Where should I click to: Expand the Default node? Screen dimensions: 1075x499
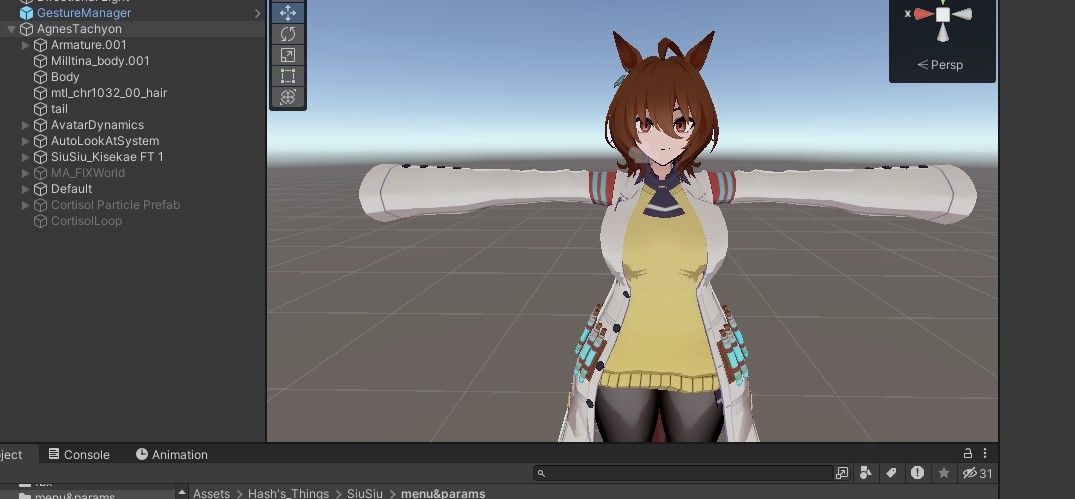point(25,189)
